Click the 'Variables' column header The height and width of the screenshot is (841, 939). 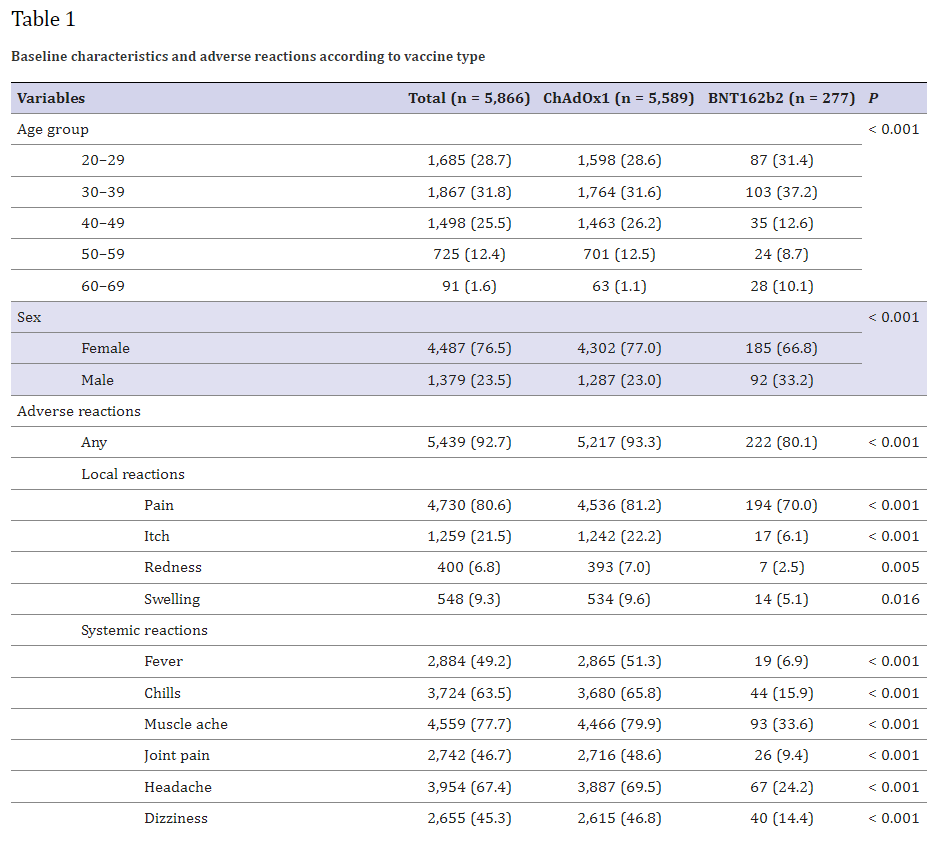coord(51,98)
